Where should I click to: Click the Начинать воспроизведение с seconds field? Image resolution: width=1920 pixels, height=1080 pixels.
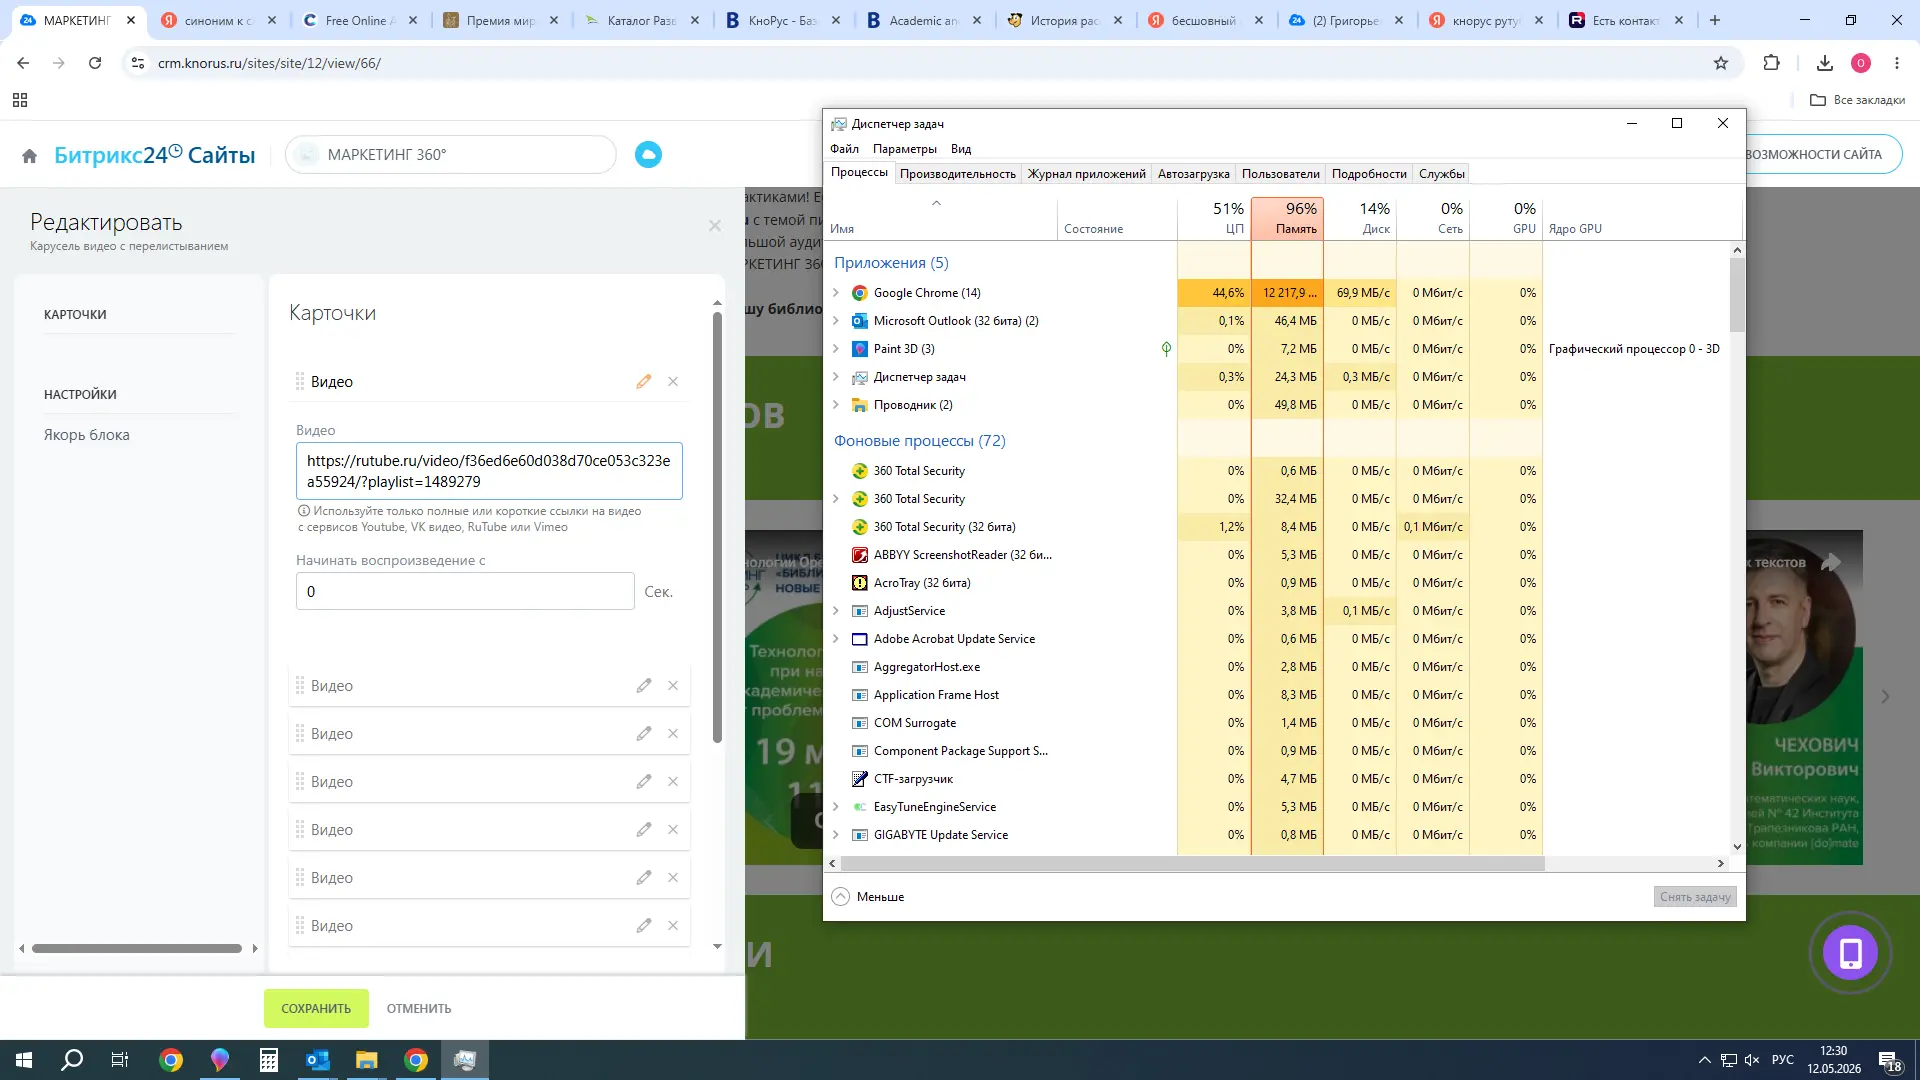[x=465, y=591]
